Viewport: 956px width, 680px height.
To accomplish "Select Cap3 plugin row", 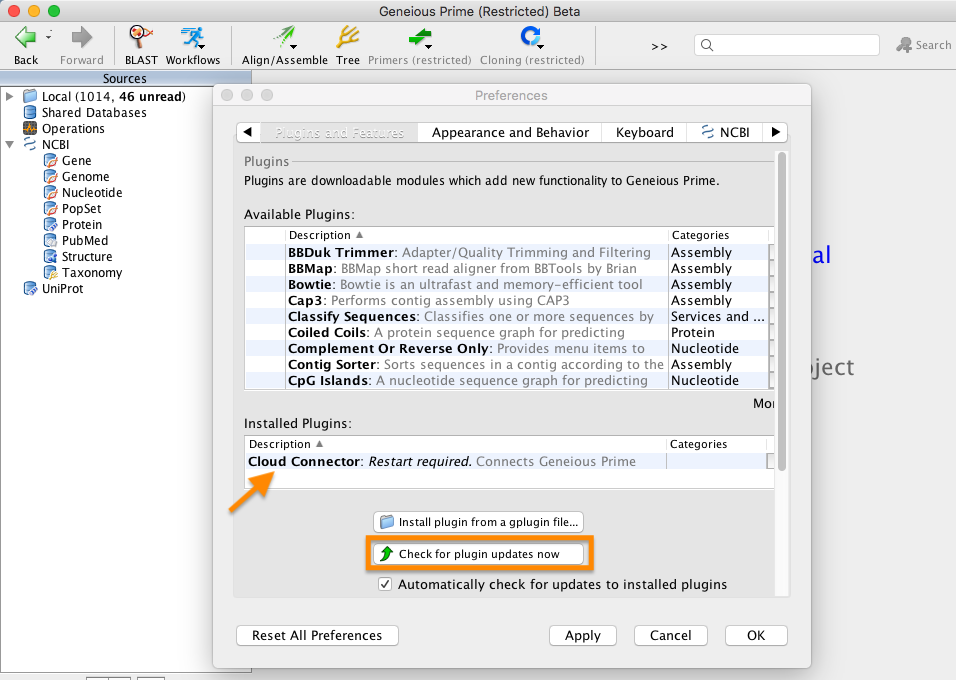I will point(507,301).
